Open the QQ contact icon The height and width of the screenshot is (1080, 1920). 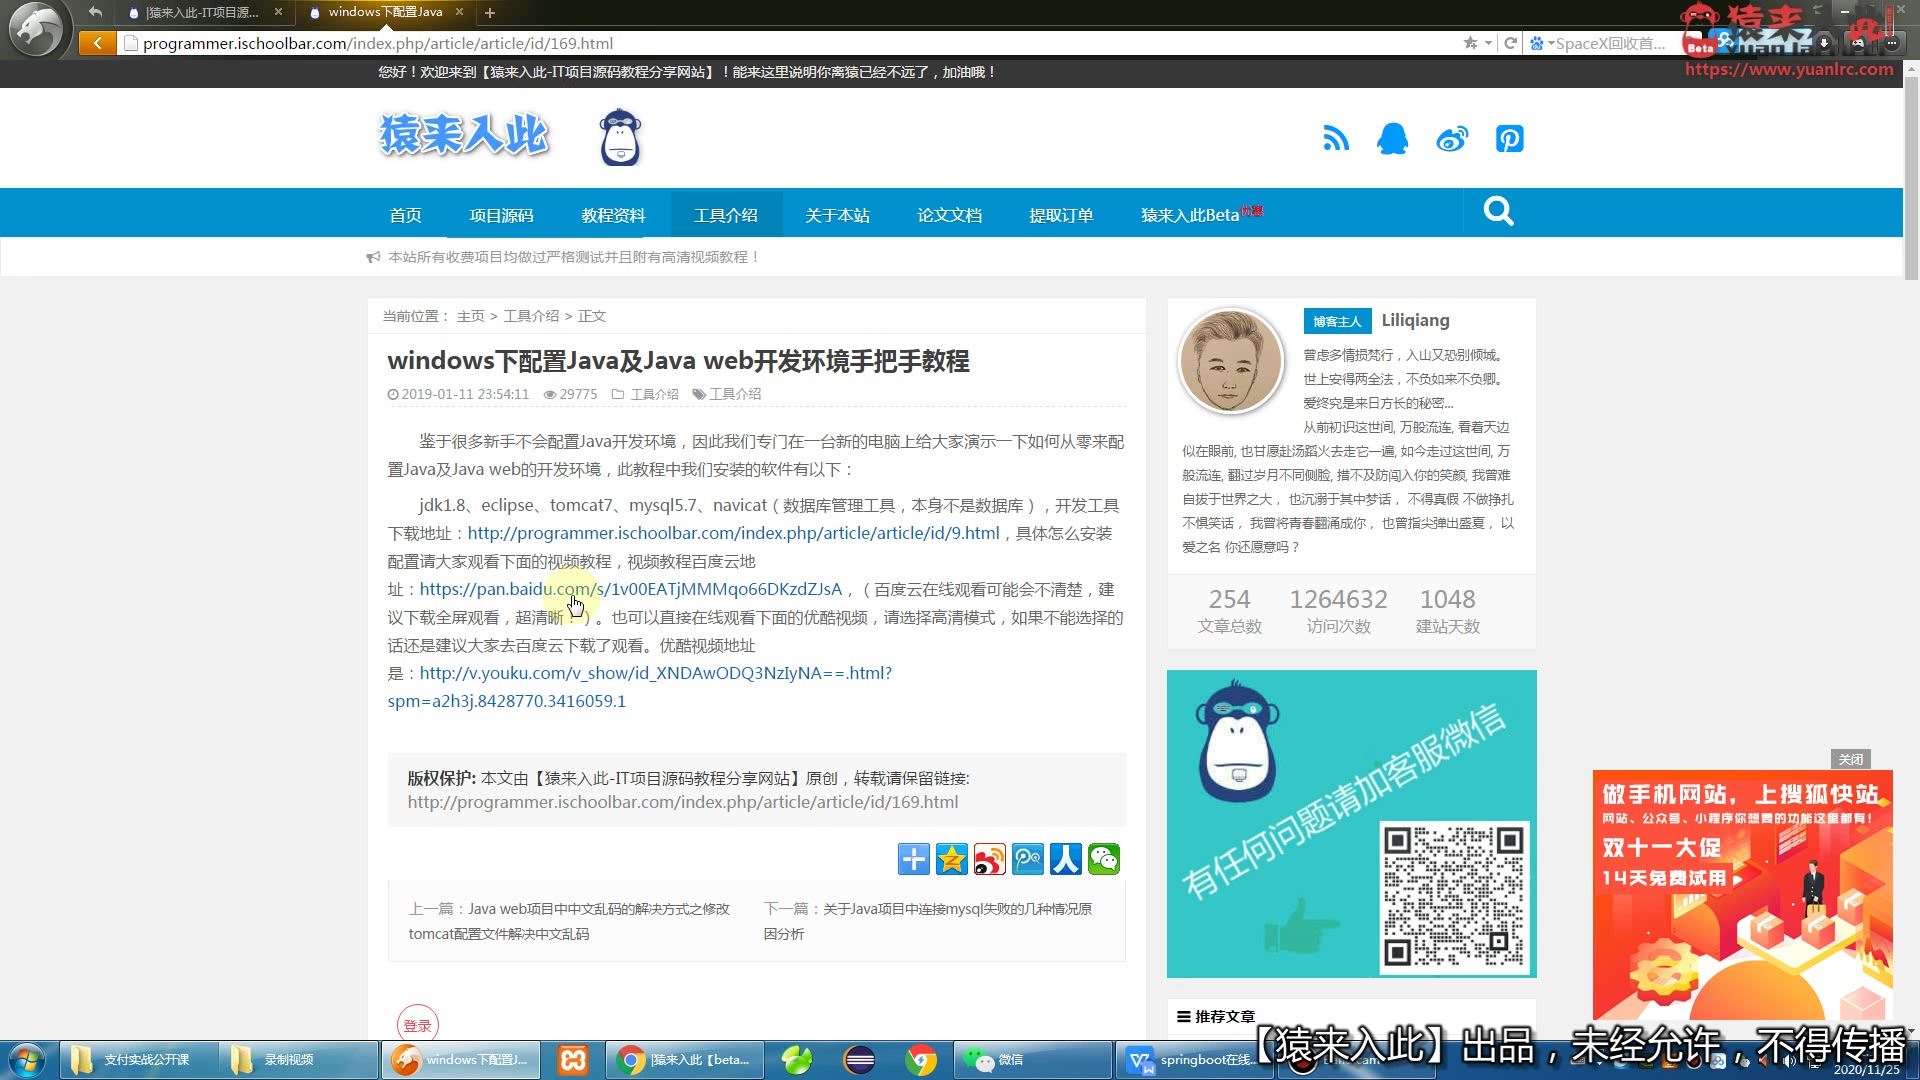1393,139
